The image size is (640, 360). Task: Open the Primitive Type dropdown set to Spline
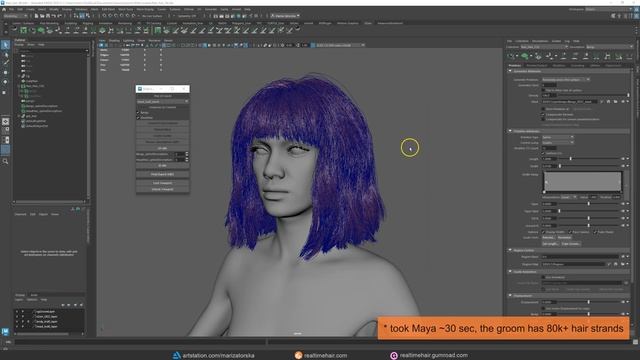tap(558, 138)
